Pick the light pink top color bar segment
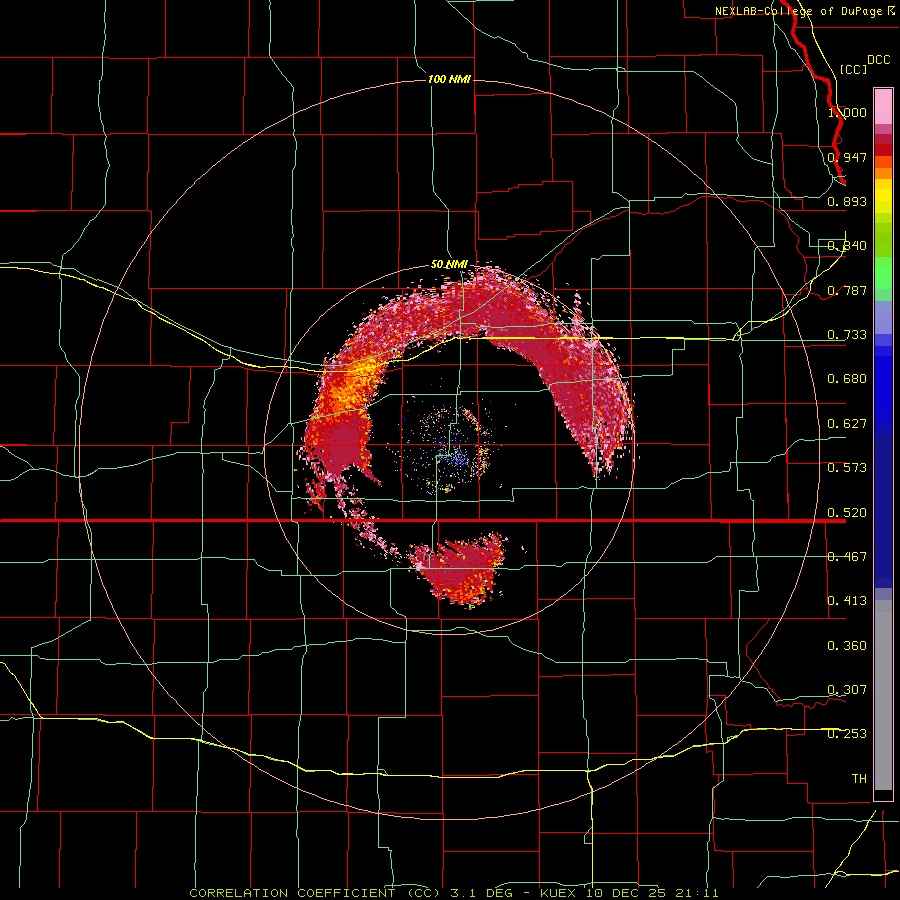This screenshot has height=900, width=900. pyautogui.click(x=883, y=106)
